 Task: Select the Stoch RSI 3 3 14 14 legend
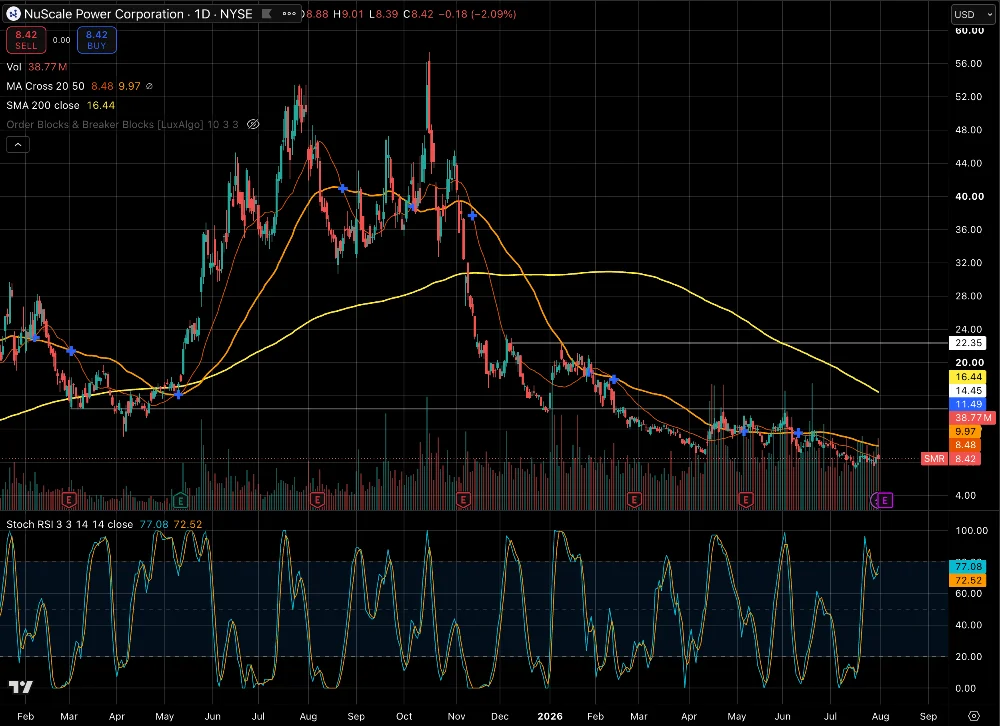click(70, 524)
